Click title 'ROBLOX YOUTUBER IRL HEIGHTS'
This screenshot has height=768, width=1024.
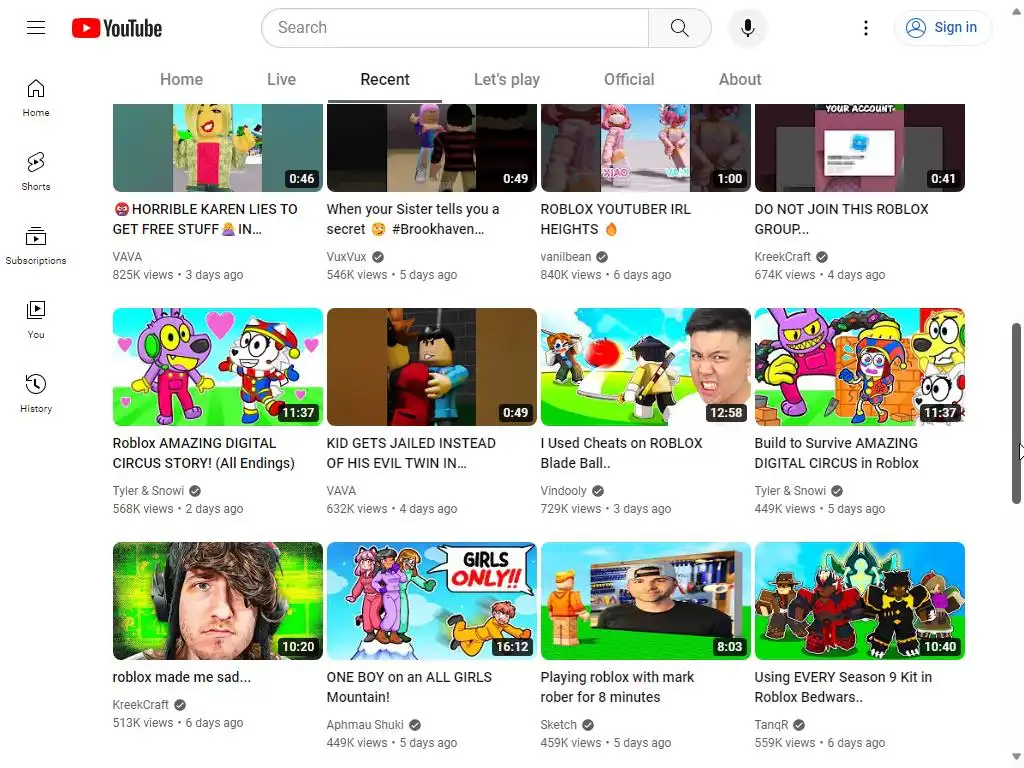click(x=615, y=219)
